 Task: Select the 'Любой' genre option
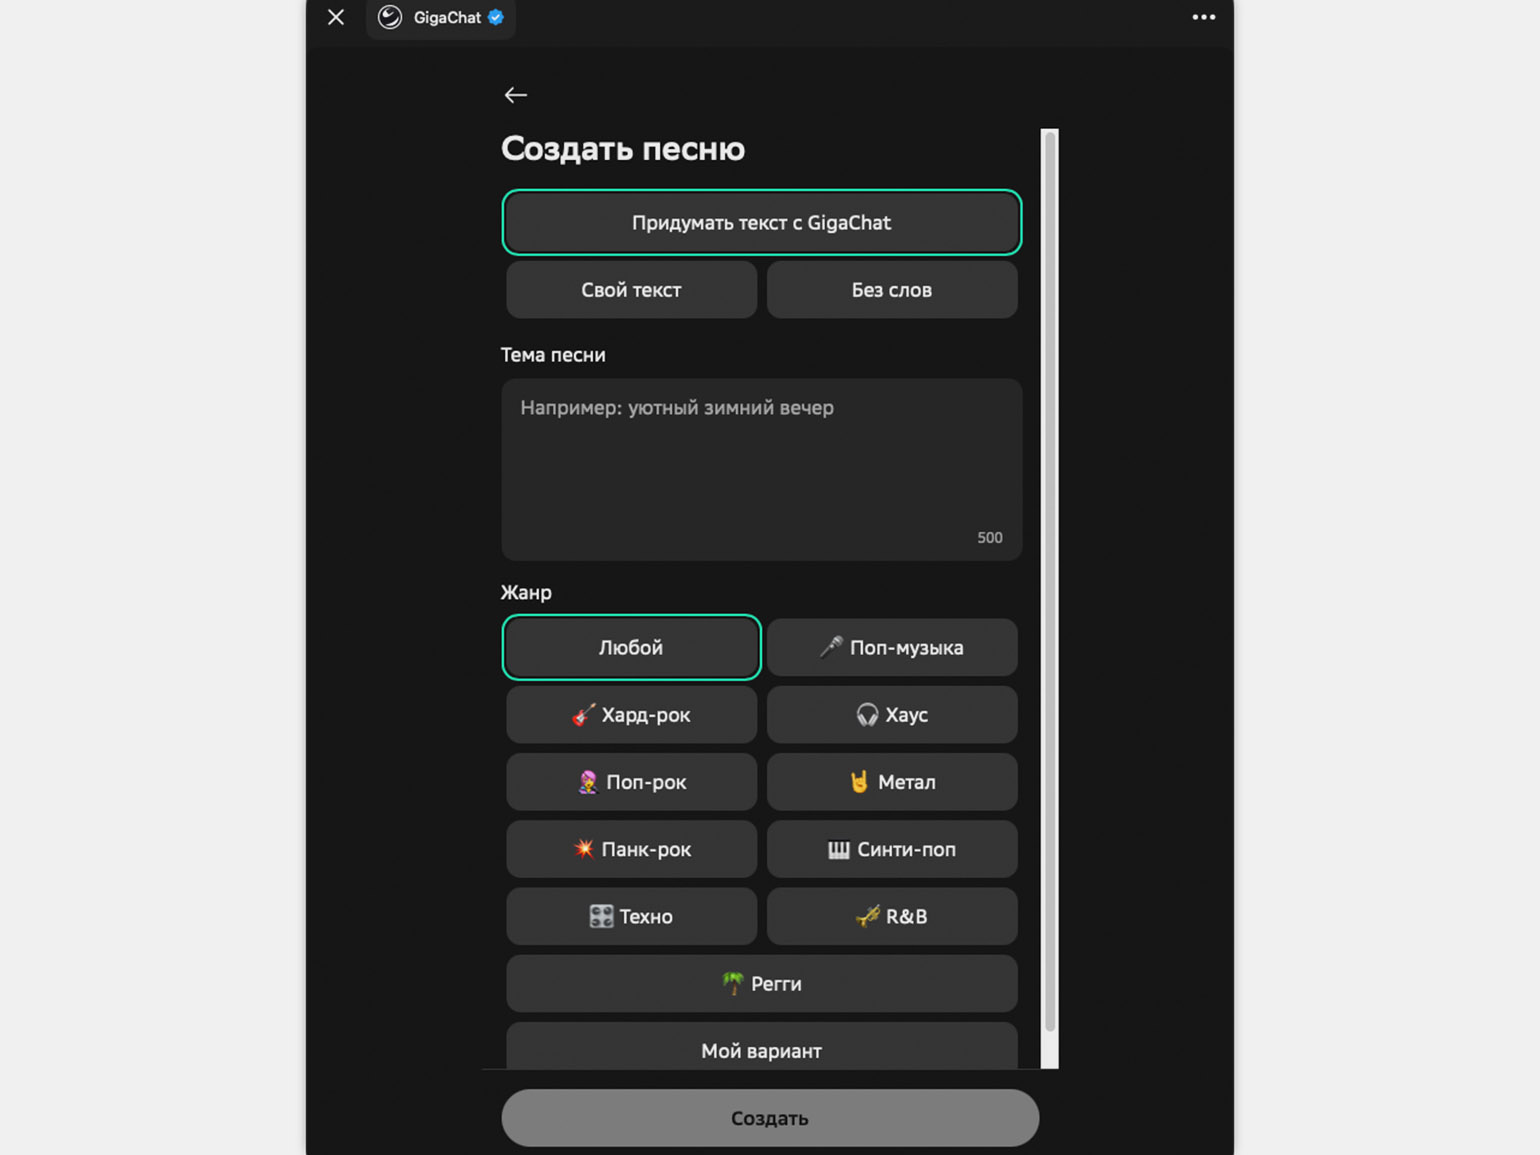[631, 647]
